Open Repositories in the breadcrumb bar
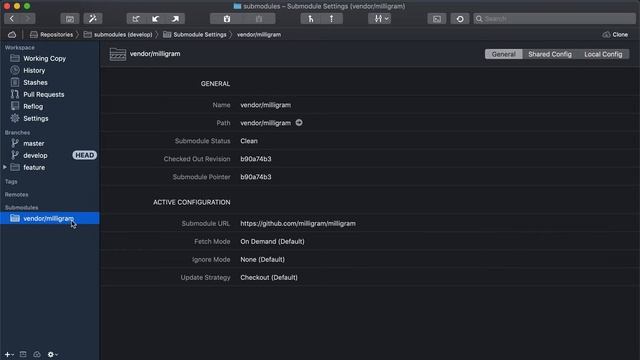 pos(51,35)
